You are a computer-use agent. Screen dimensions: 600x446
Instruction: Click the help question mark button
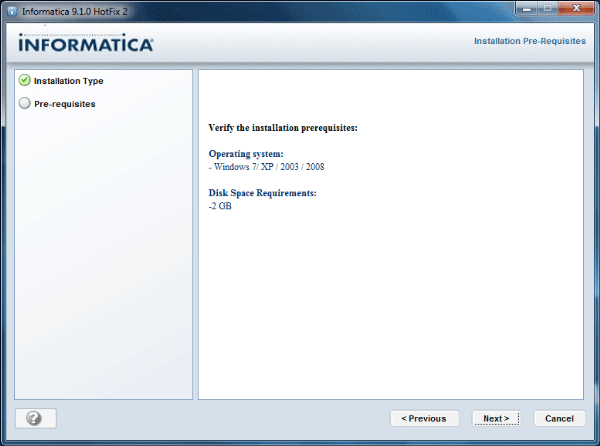point(36,418)
